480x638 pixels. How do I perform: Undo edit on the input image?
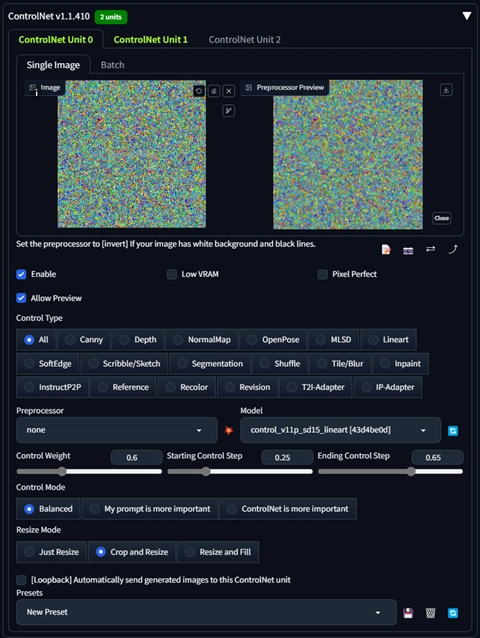199,91
